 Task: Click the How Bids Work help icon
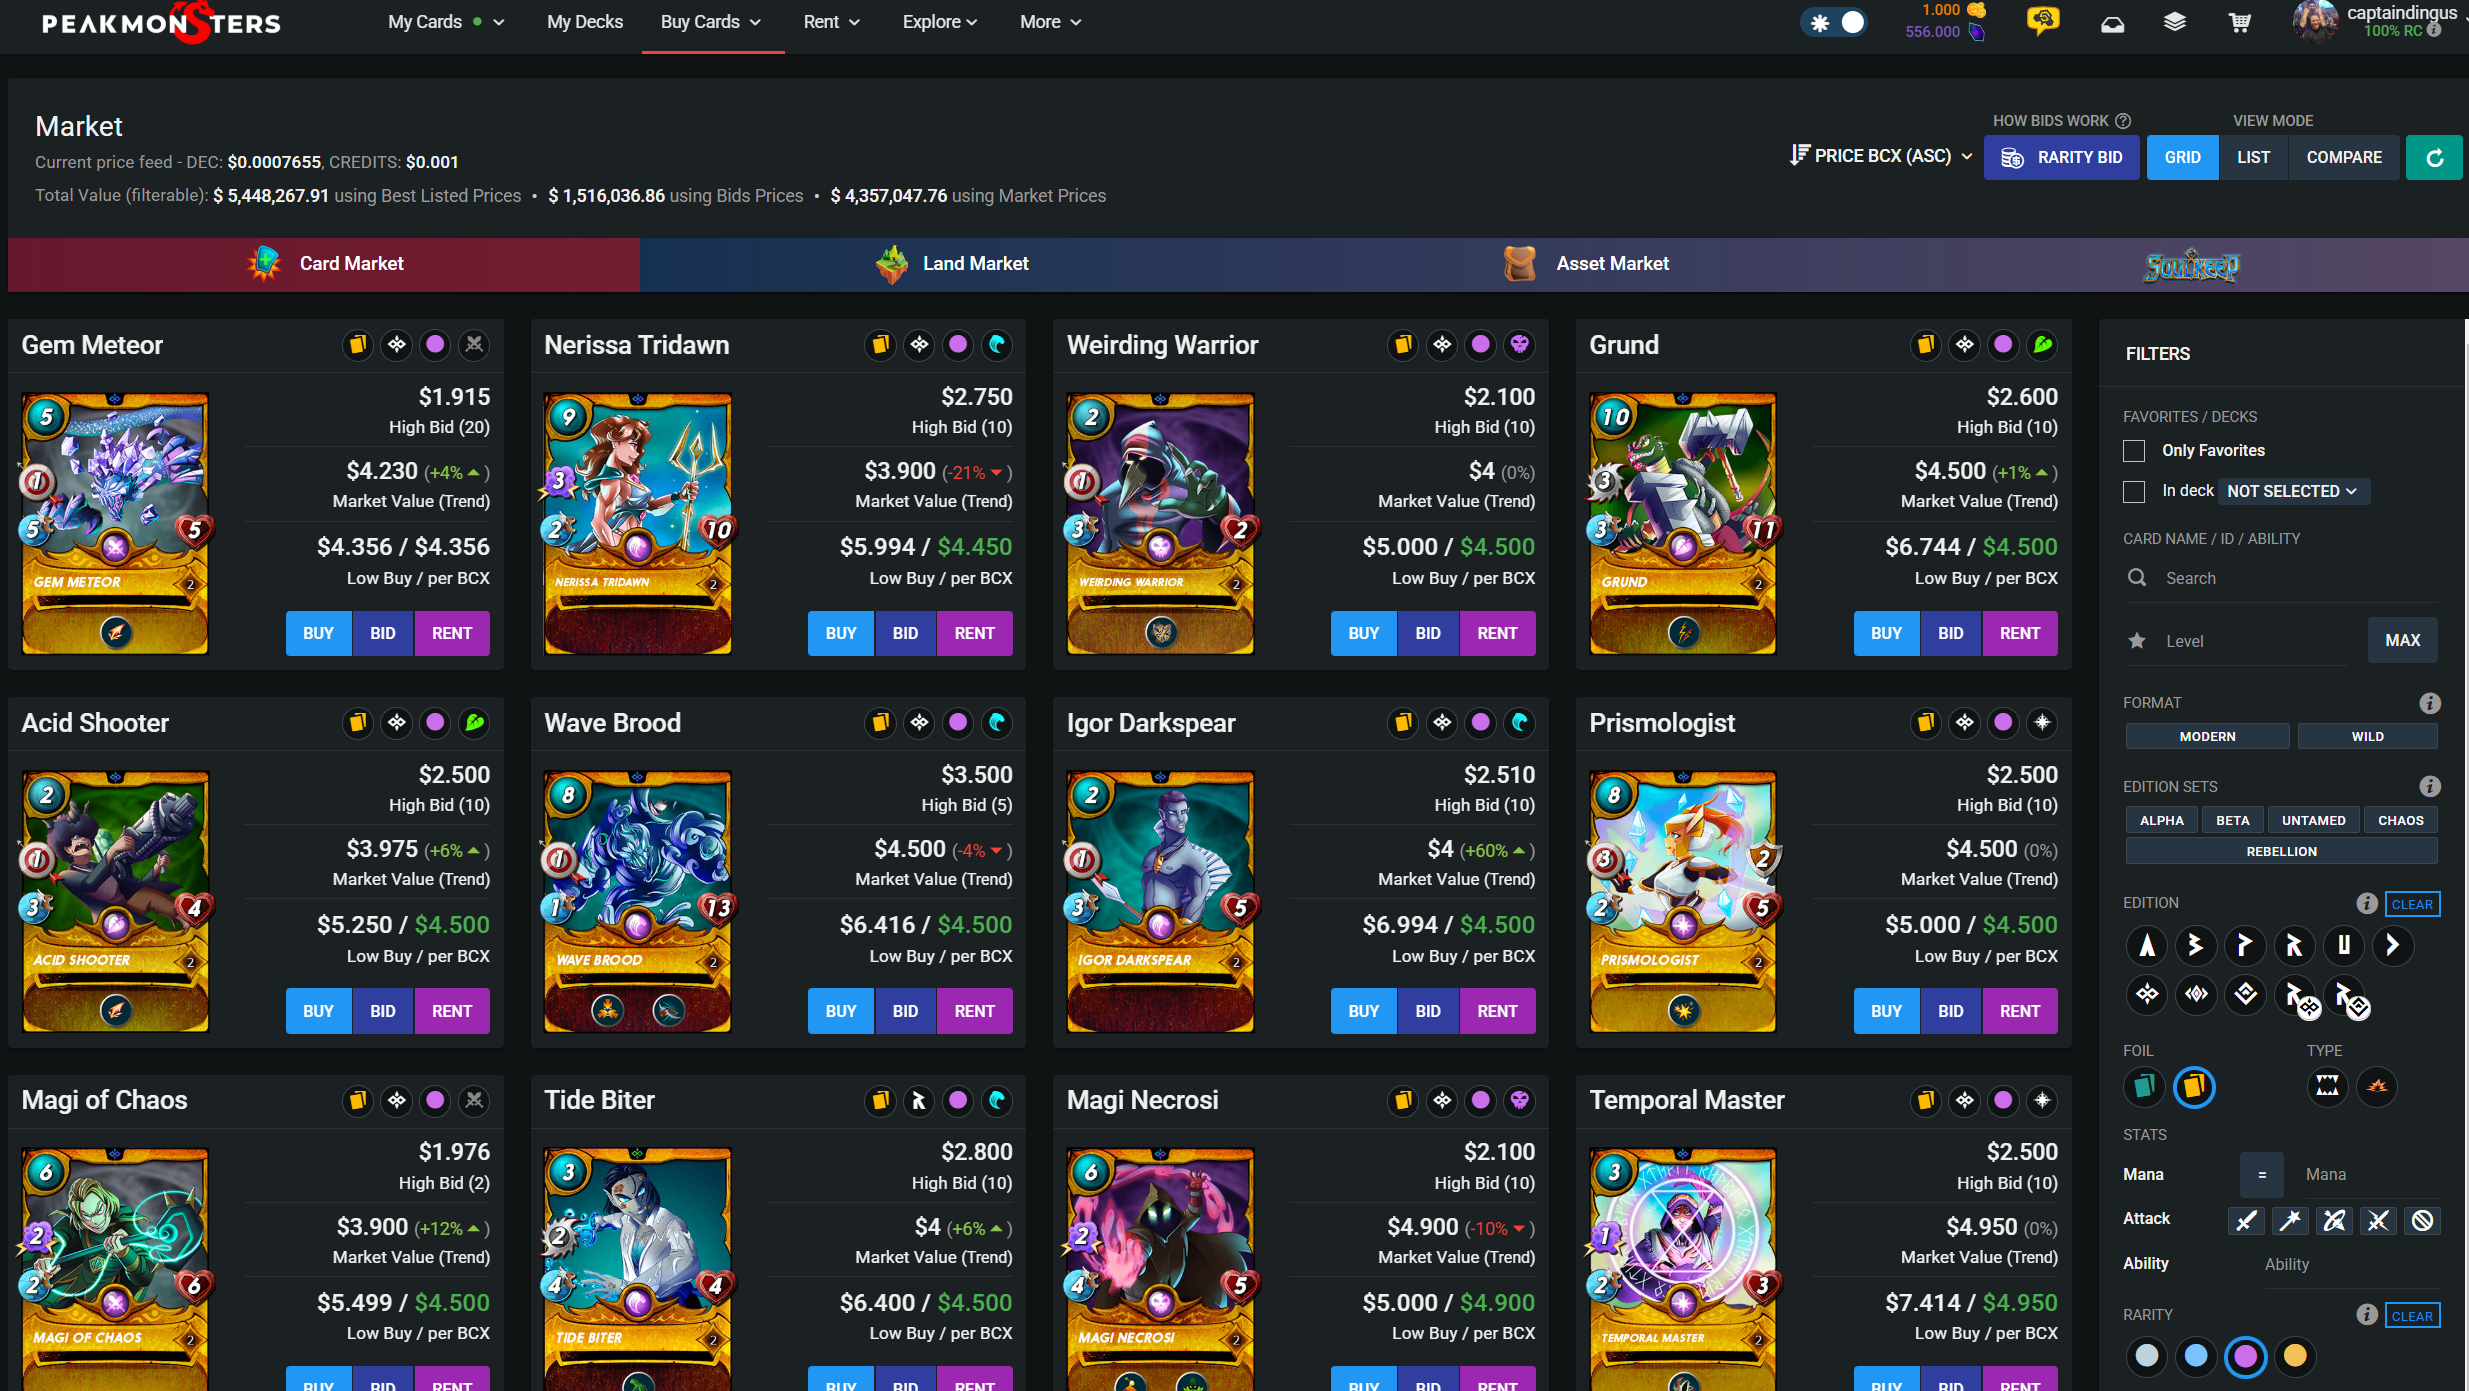(x=2123, y=120)
